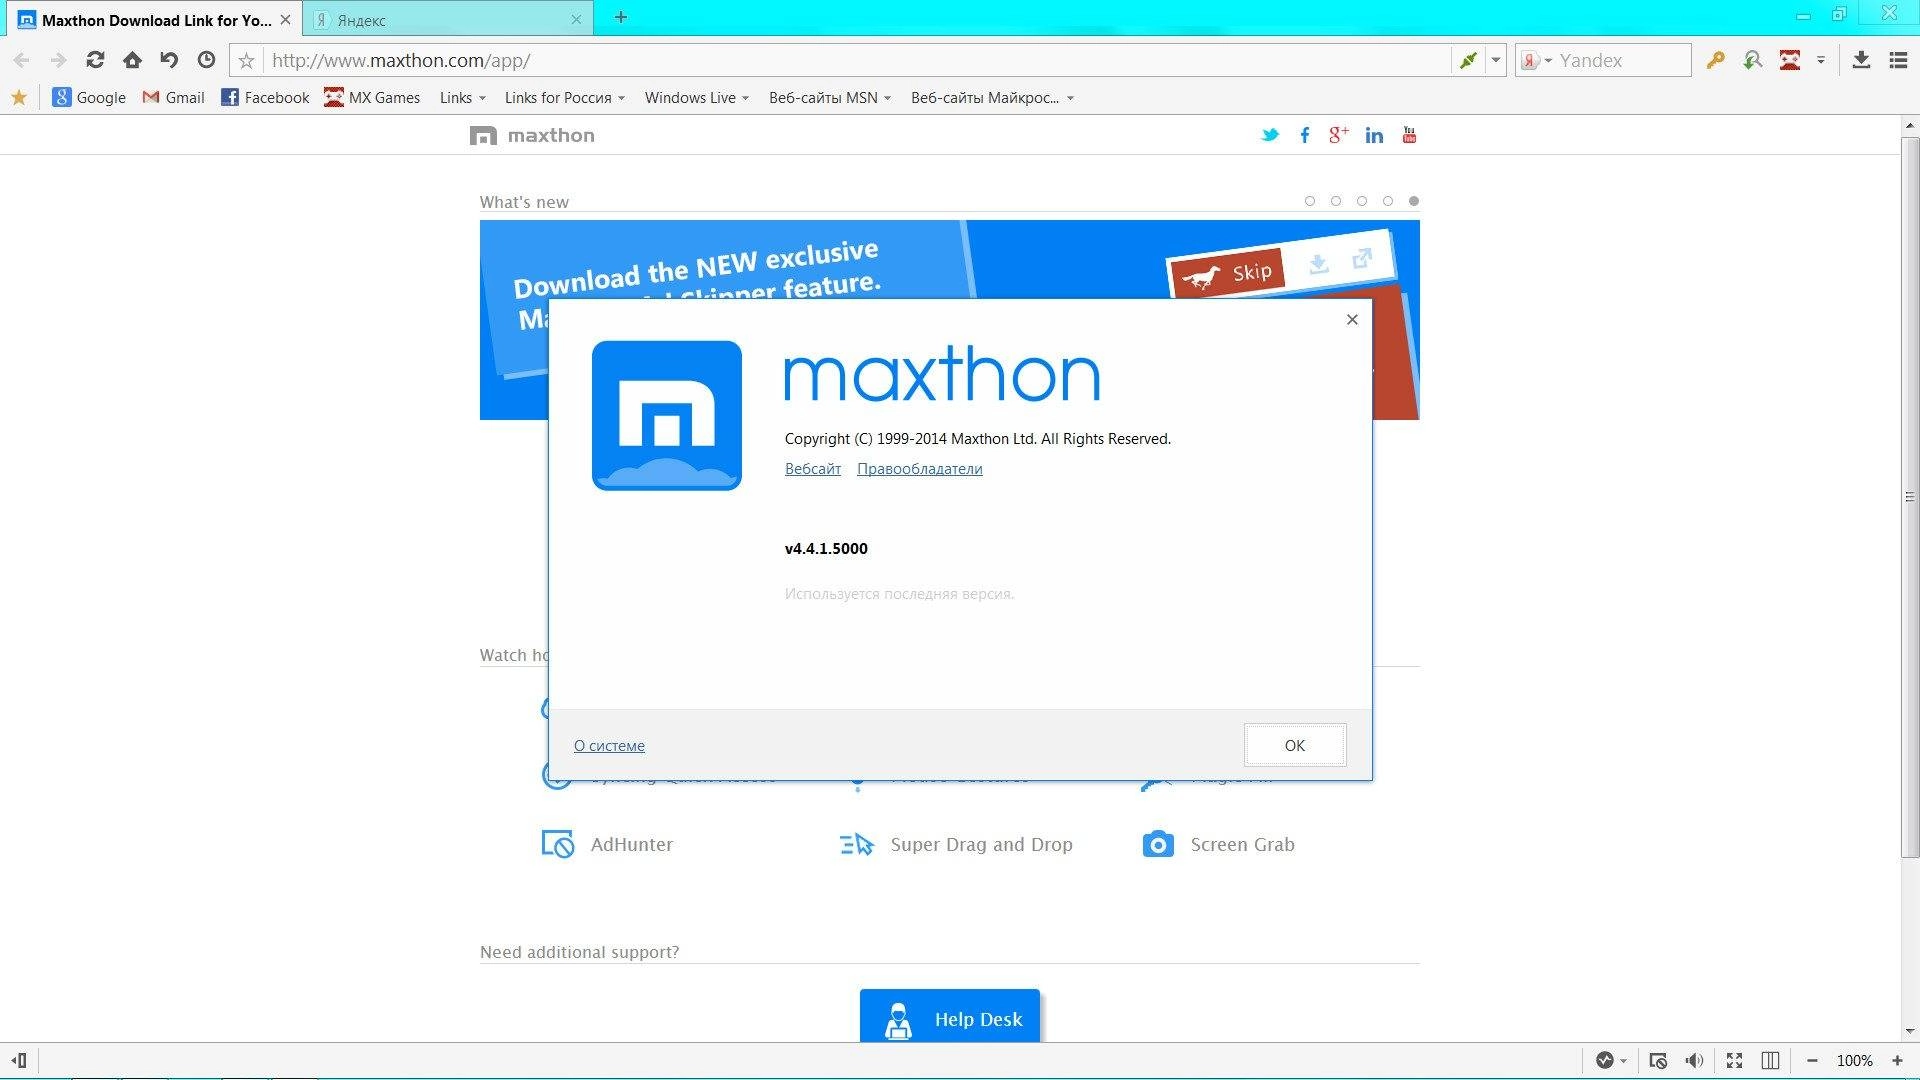Image resolution: width=1920 pixels, height=1080 pixels.
Task: Click the resource sniffer magnifier icon
Action: [x=1752, y=60]
